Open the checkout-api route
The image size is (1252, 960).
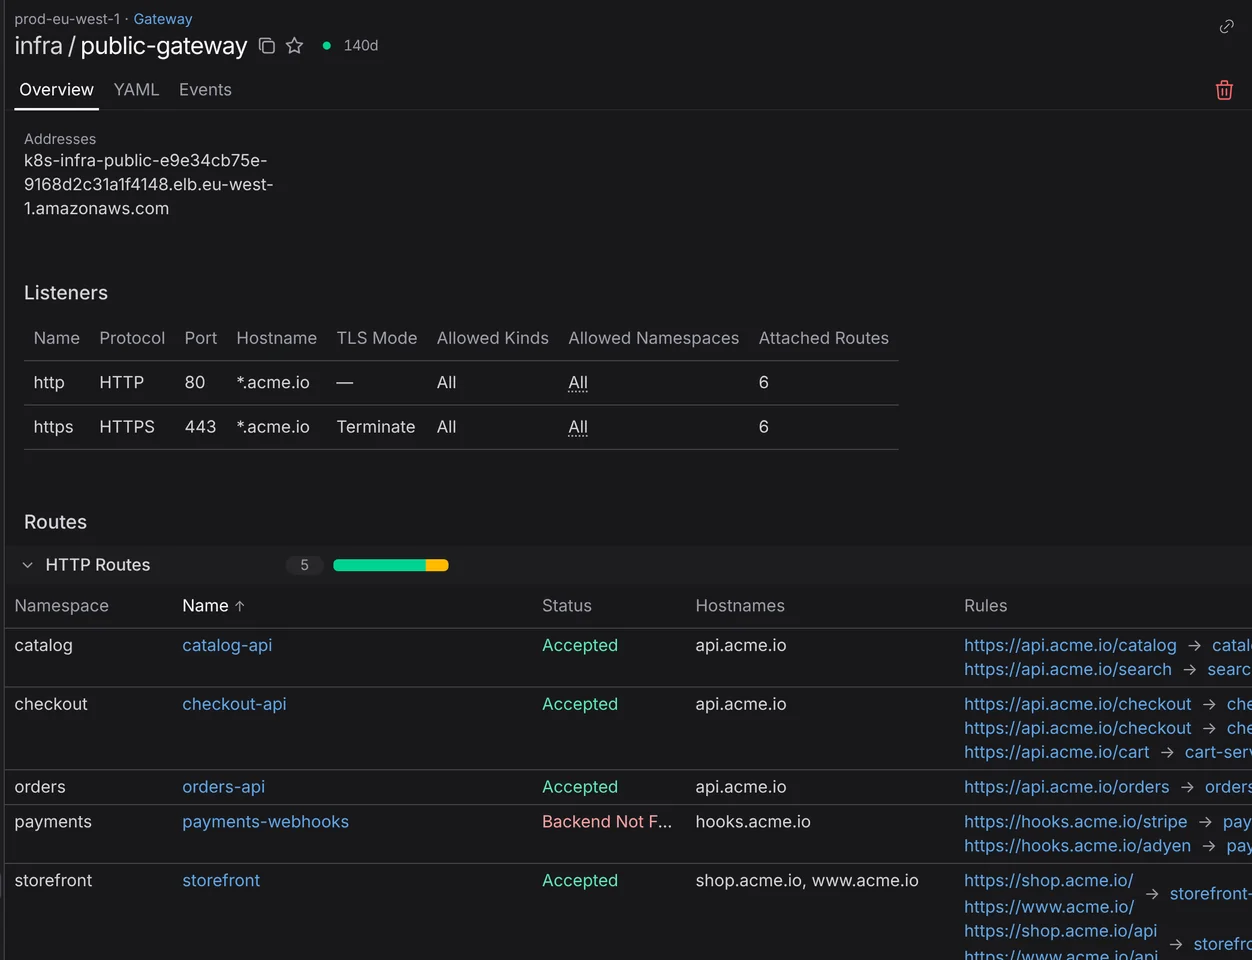(x=234, y=704)
